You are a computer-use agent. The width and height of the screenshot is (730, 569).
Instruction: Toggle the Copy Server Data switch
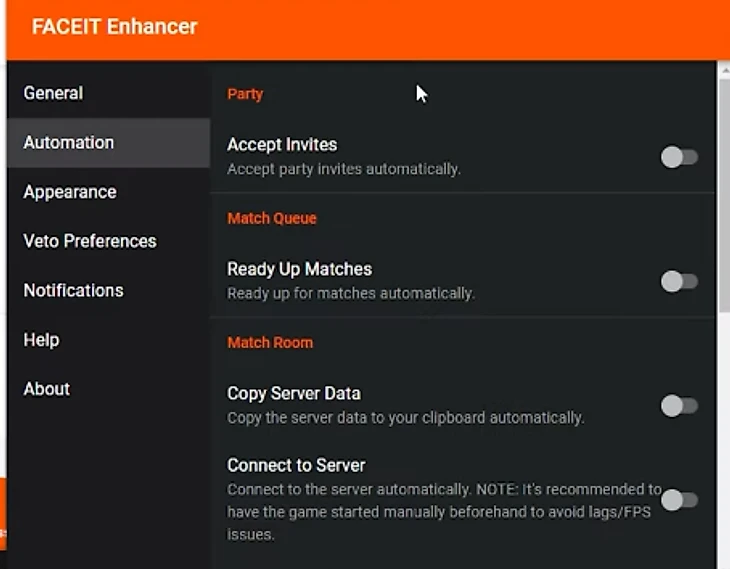679,406
